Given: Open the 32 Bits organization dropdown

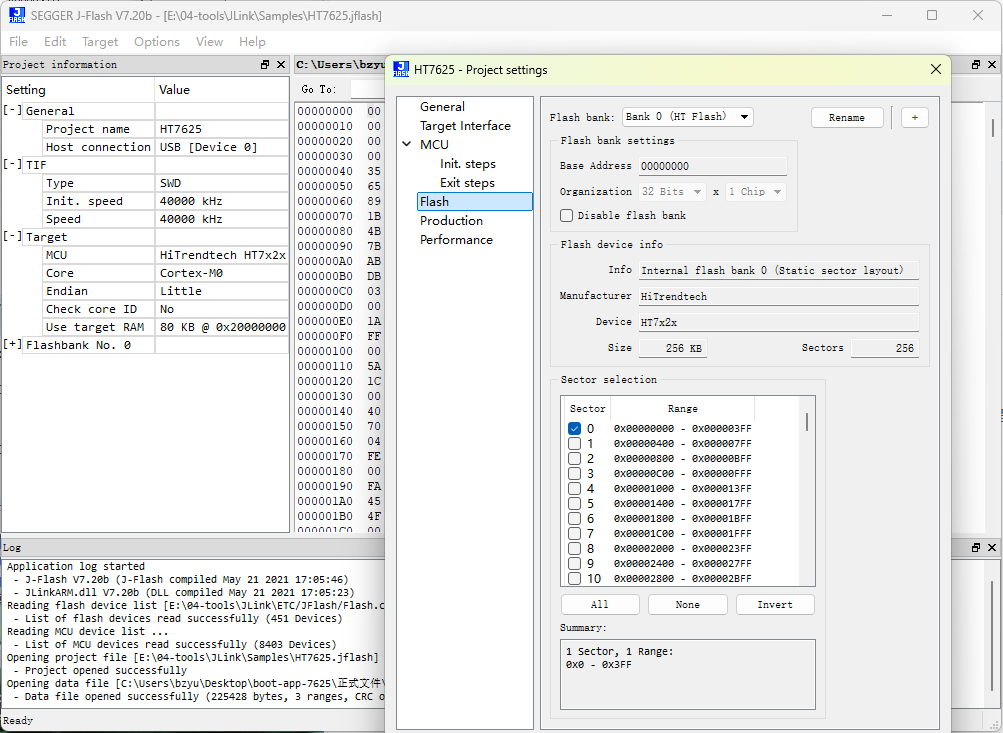Looking at the screenshot, I should 672,192.
